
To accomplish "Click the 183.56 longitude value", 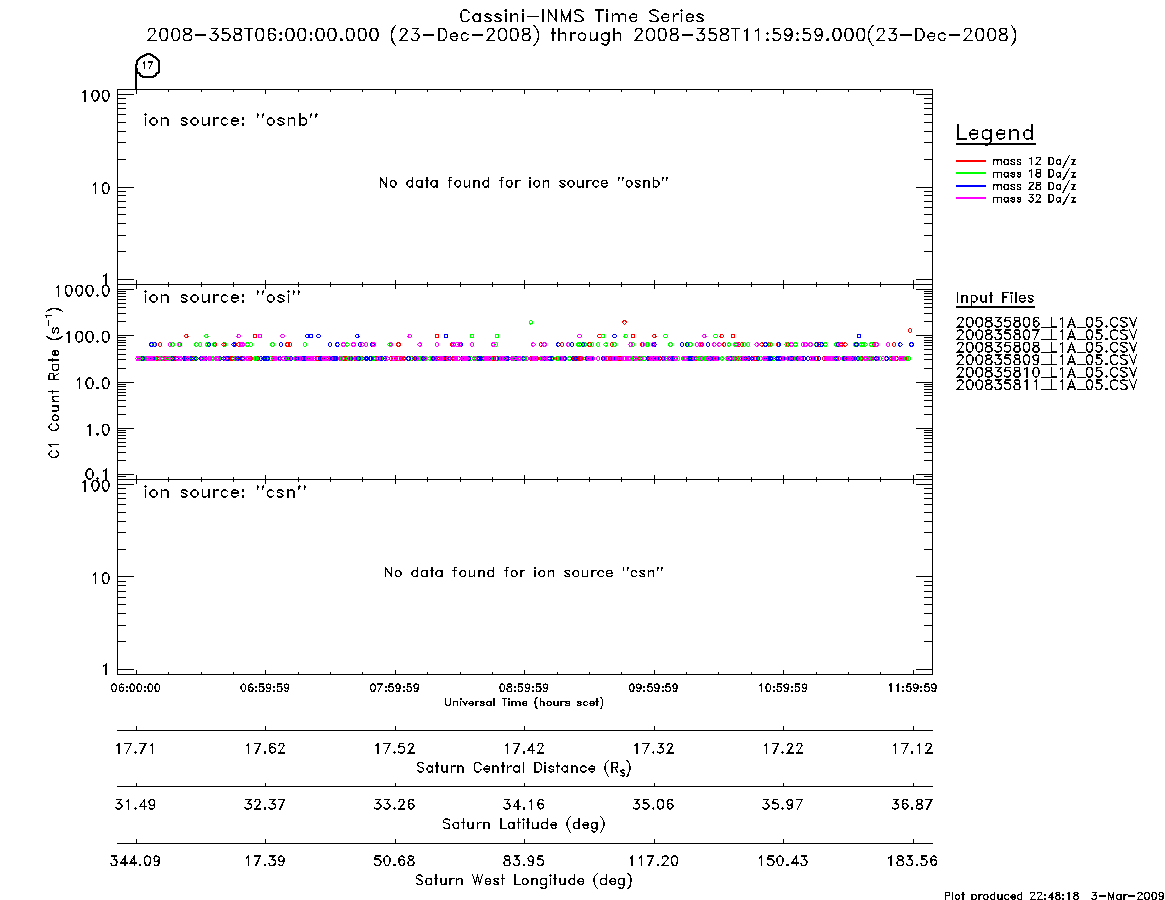I will (912, 861).
